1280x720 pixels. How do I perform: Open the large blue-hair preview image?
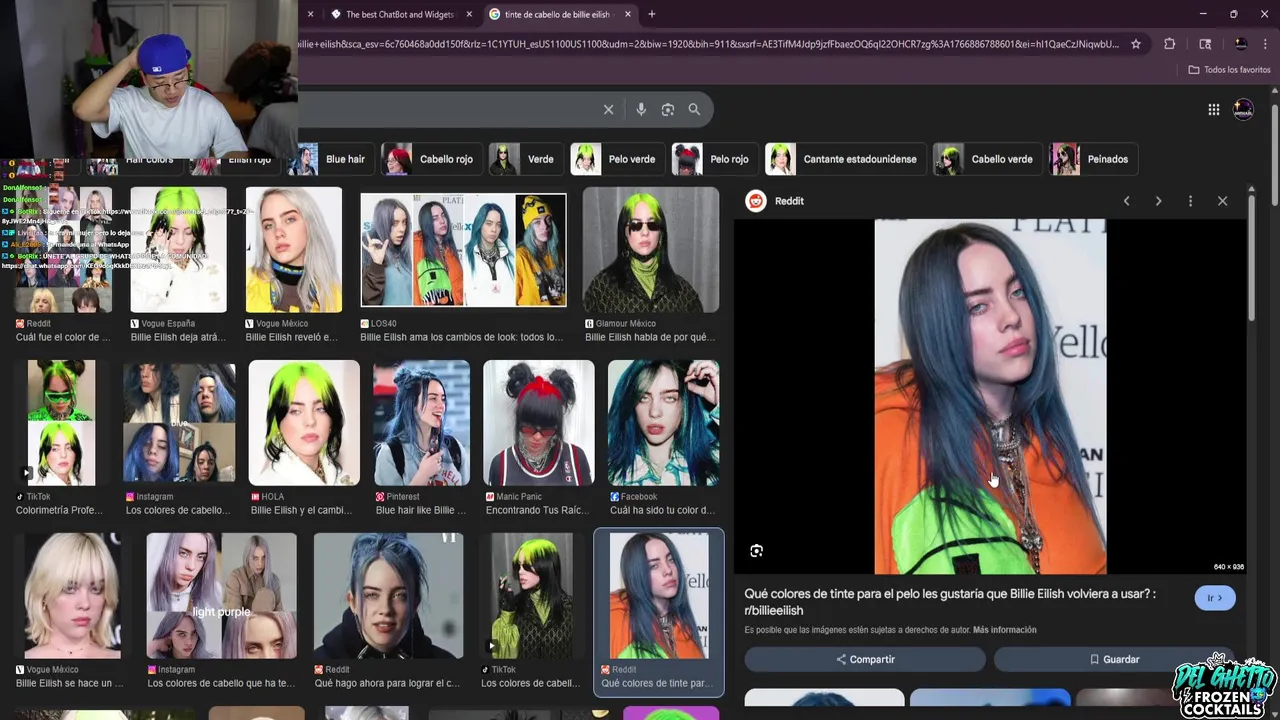[990, 397]
